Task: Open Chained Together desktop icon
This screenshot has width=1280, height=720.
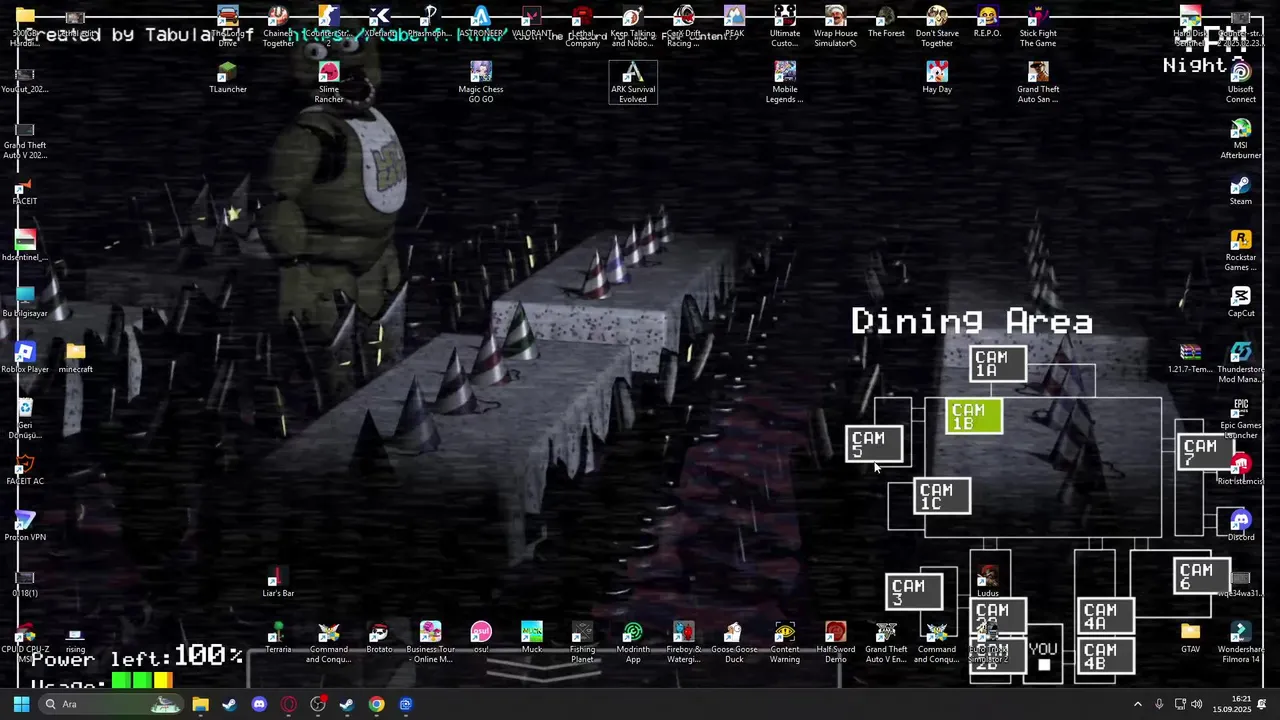Action: click(x=278, y=26)
